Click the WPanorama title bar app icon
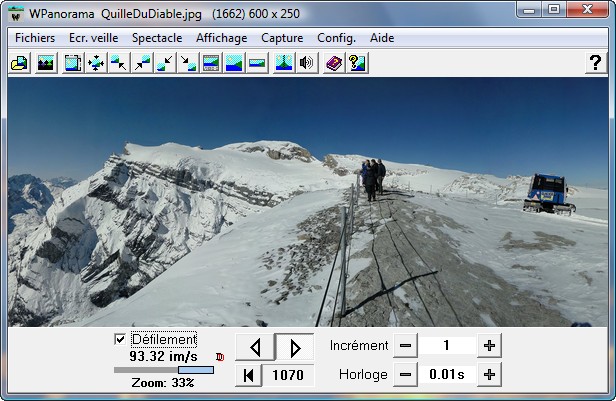This screenshot has width=616, height=401. [x=16, y=14]
